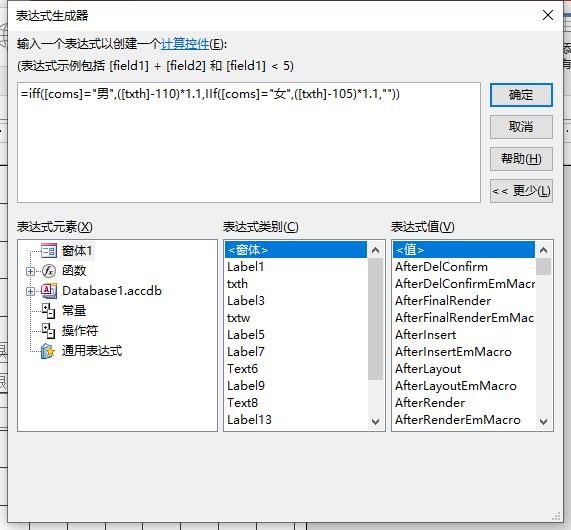The height and width of the screenshot is (530, 571).
Task: Confirm with the 确定 button
Action: tap(521, 95)
